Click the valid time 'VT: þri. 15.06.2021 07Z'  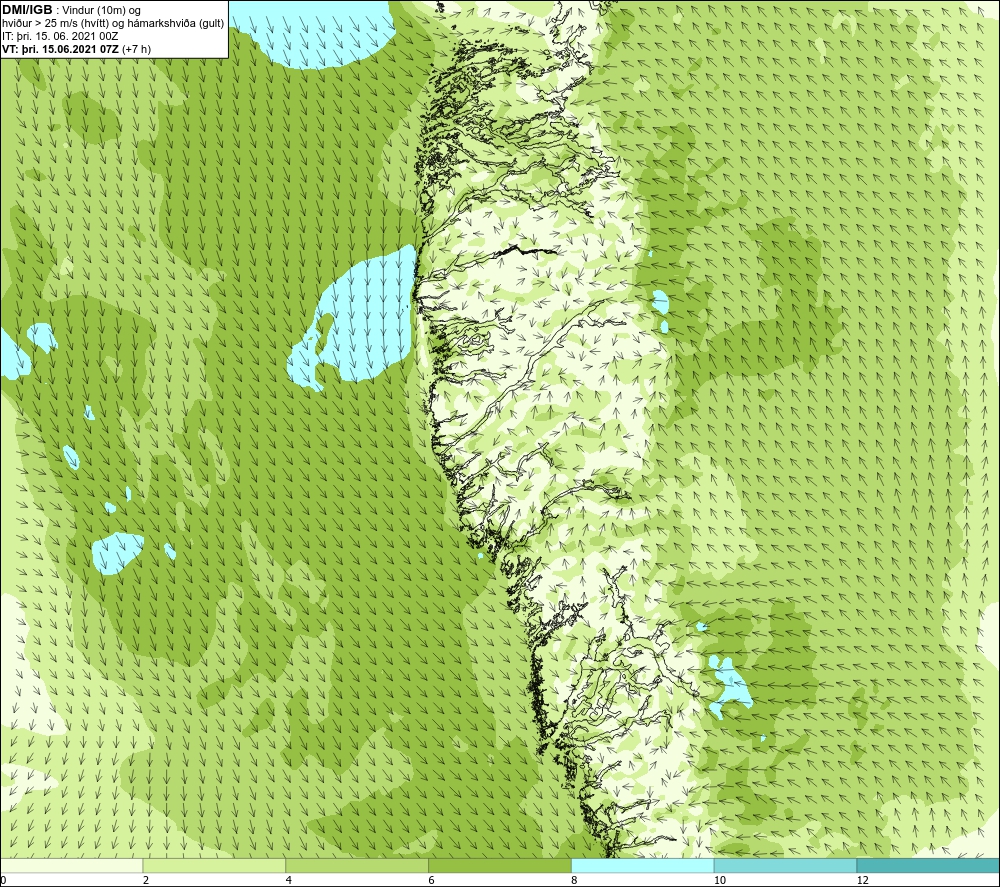(61, 49)
